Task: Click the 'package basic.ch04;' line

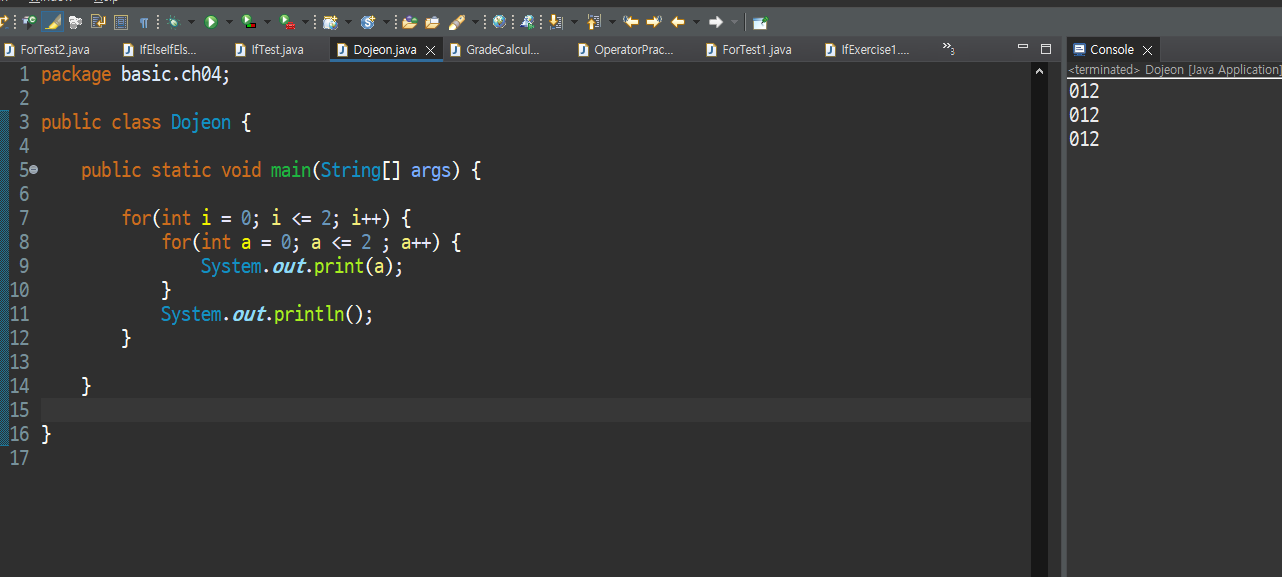Action: coord(136,74)
